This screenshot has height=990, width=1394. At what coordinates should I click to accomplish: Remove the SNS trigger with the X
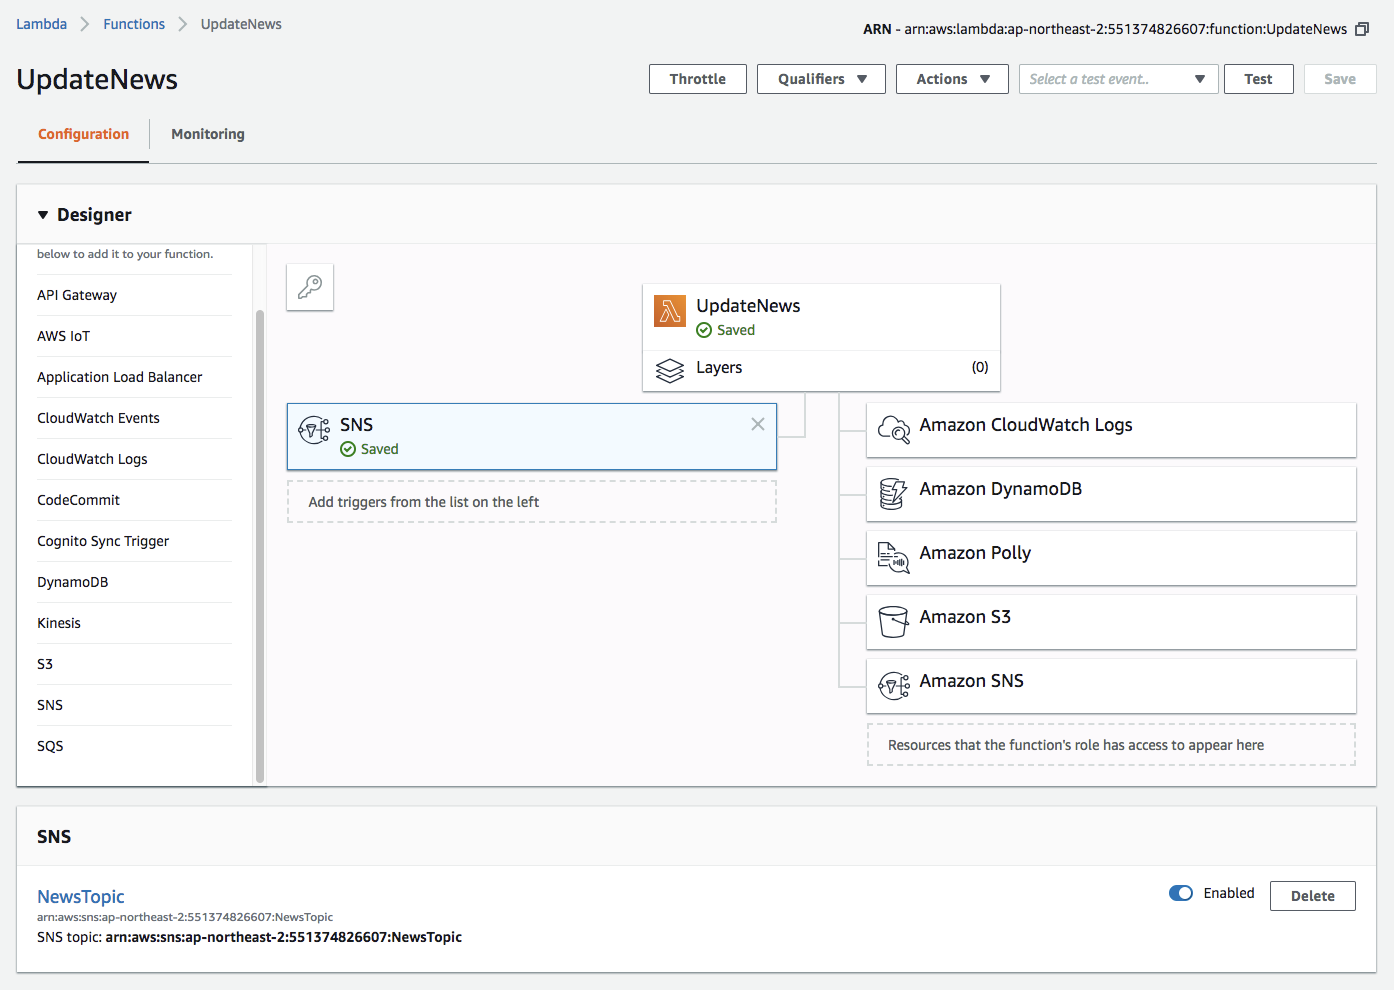tap(758, 424)
